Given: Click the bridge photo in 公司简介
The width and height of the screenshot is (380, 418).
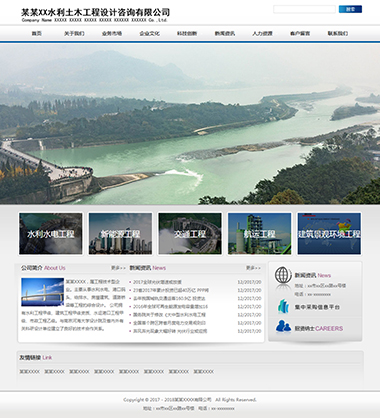Looking at the screenshot, I should tap(42, 292).
